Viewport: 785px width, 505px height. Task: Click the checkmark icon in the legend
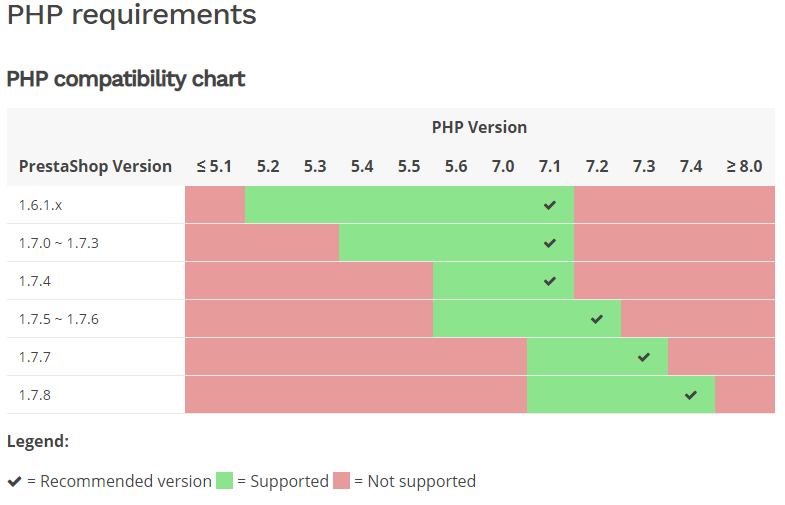(x=14, y=482)
